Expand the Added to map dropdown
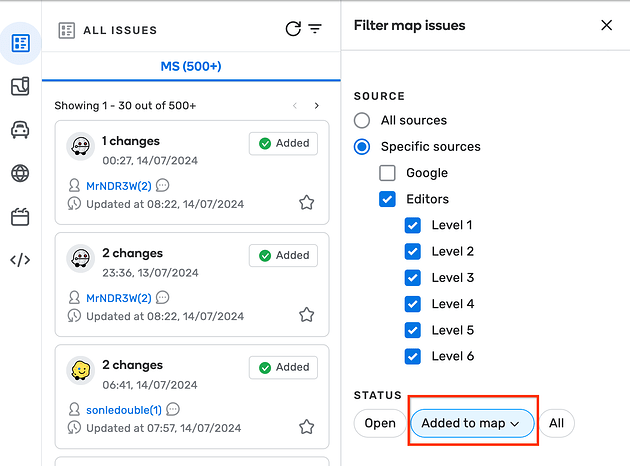This screenshot has width=630, height=466. [x=472, y=423]
